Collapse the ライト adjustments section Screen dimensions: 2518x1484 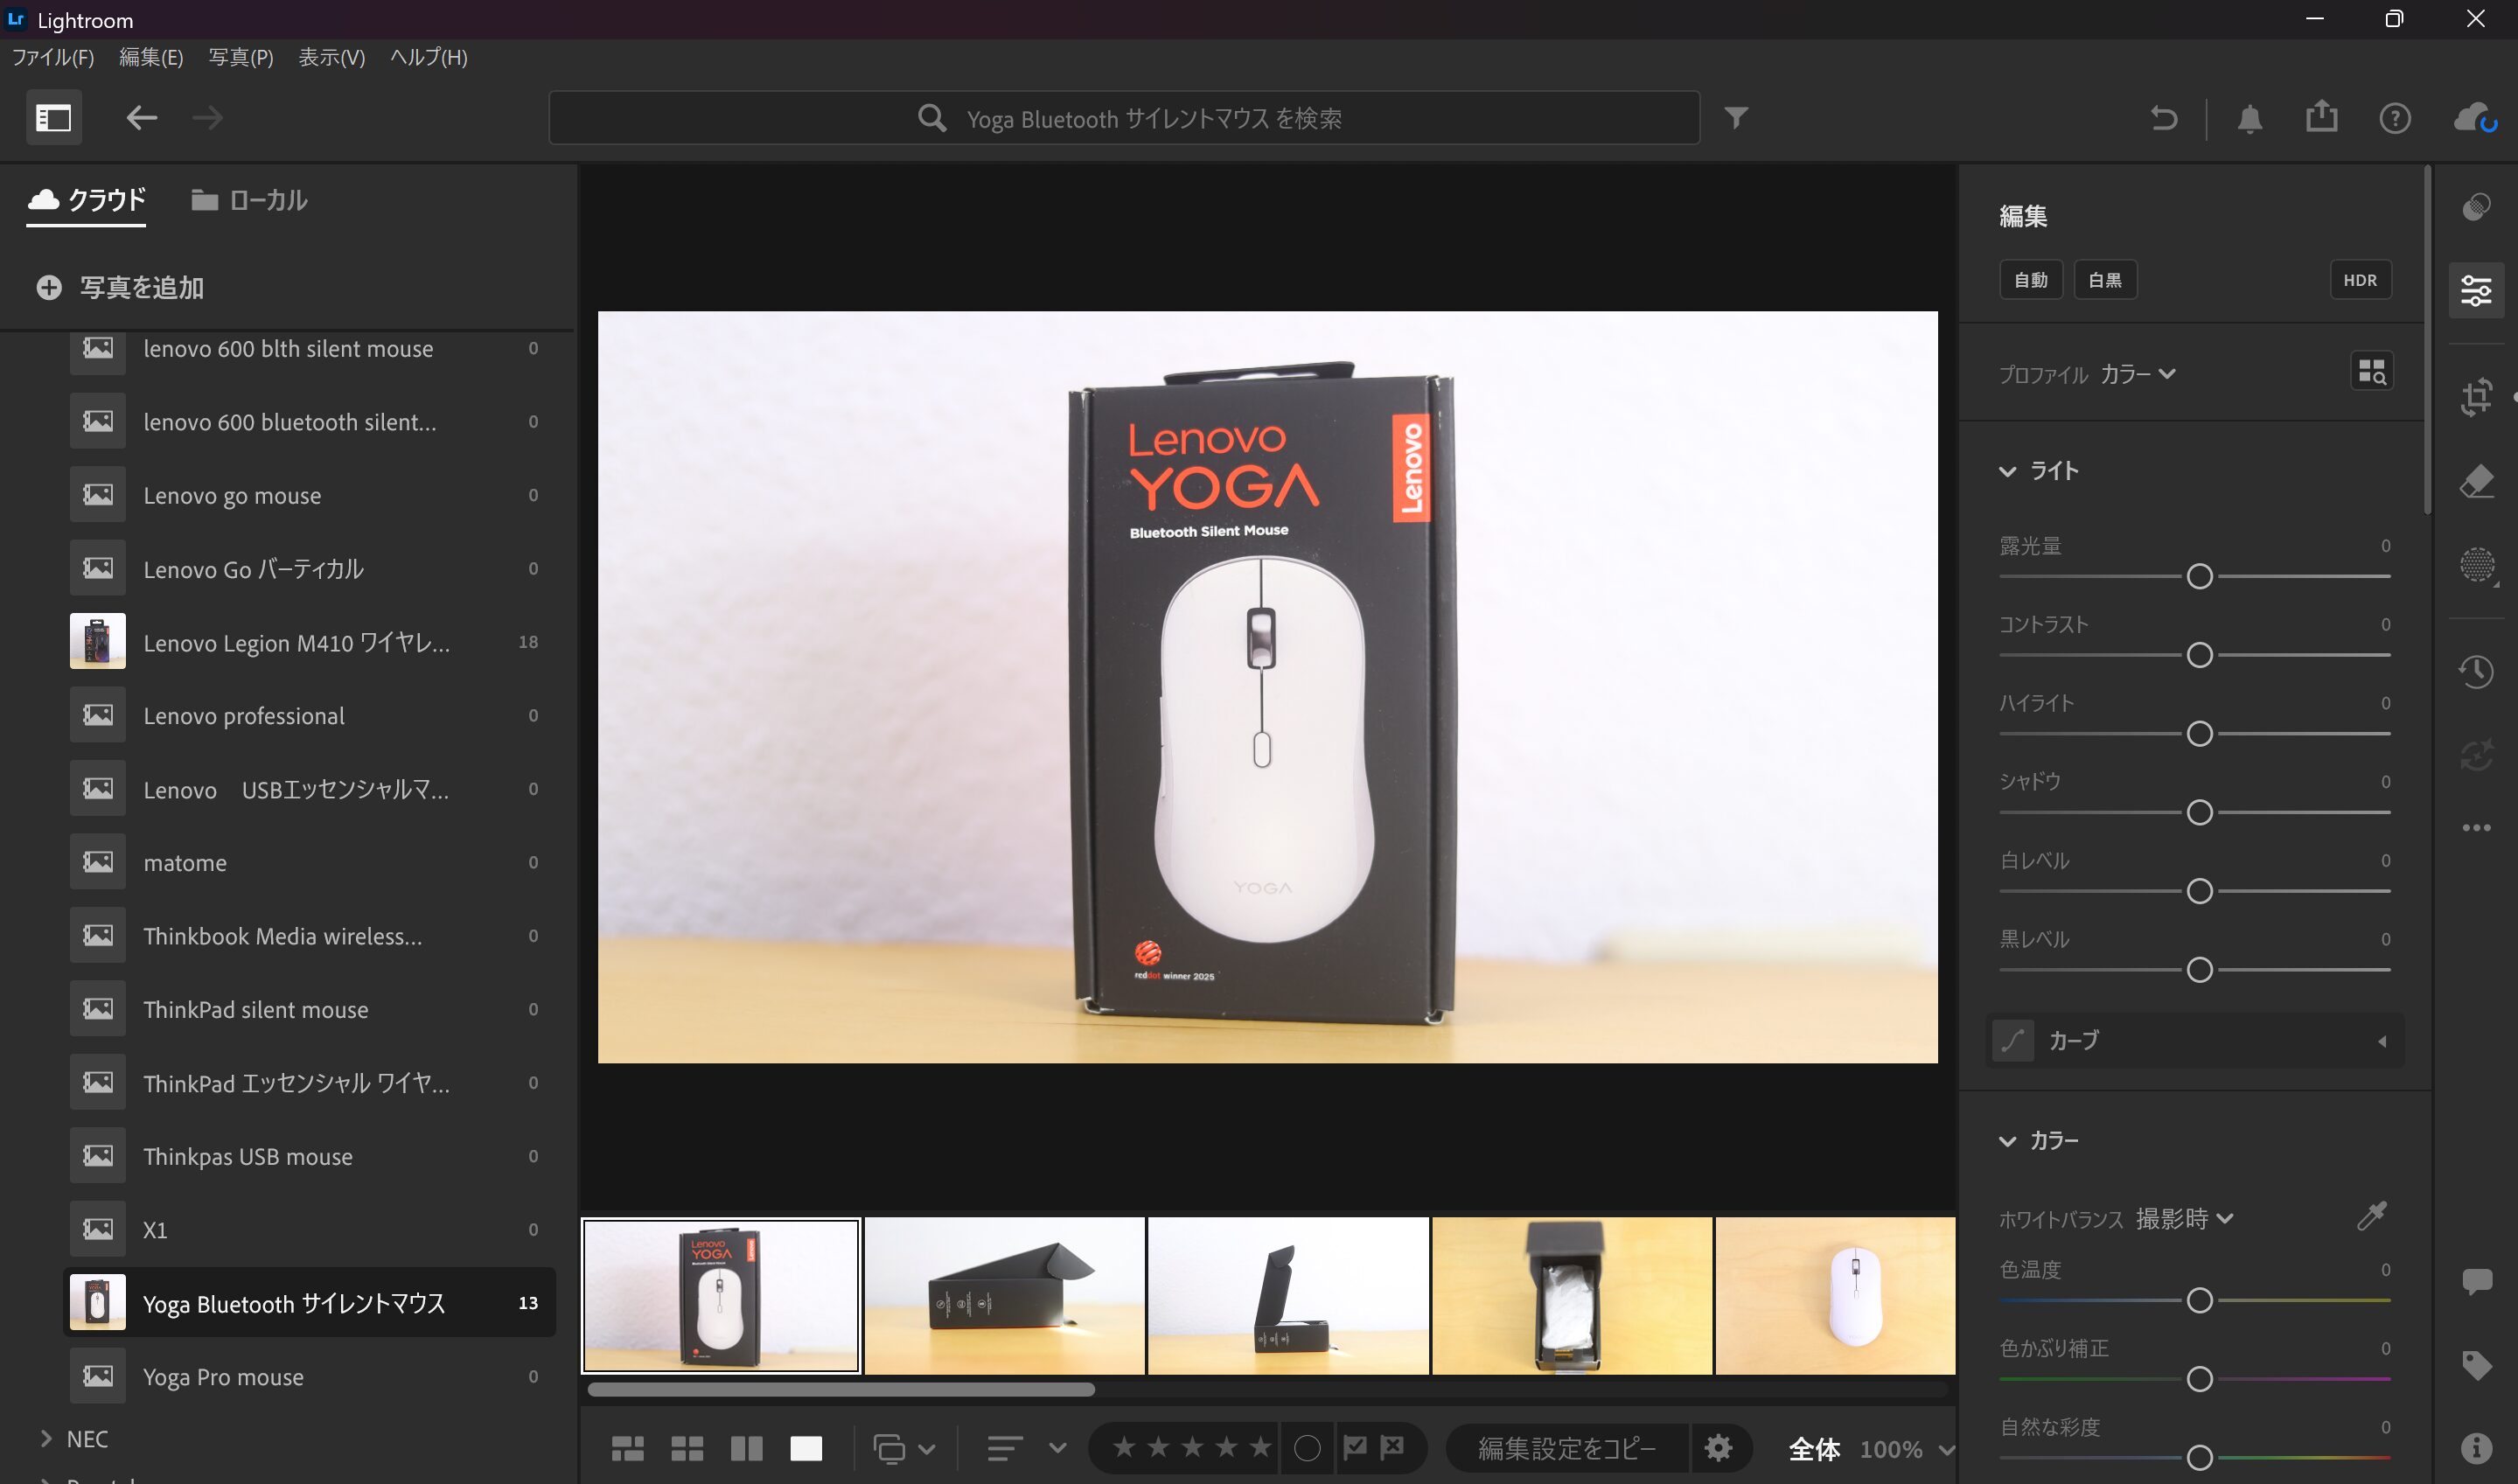tap(2007, 470)
